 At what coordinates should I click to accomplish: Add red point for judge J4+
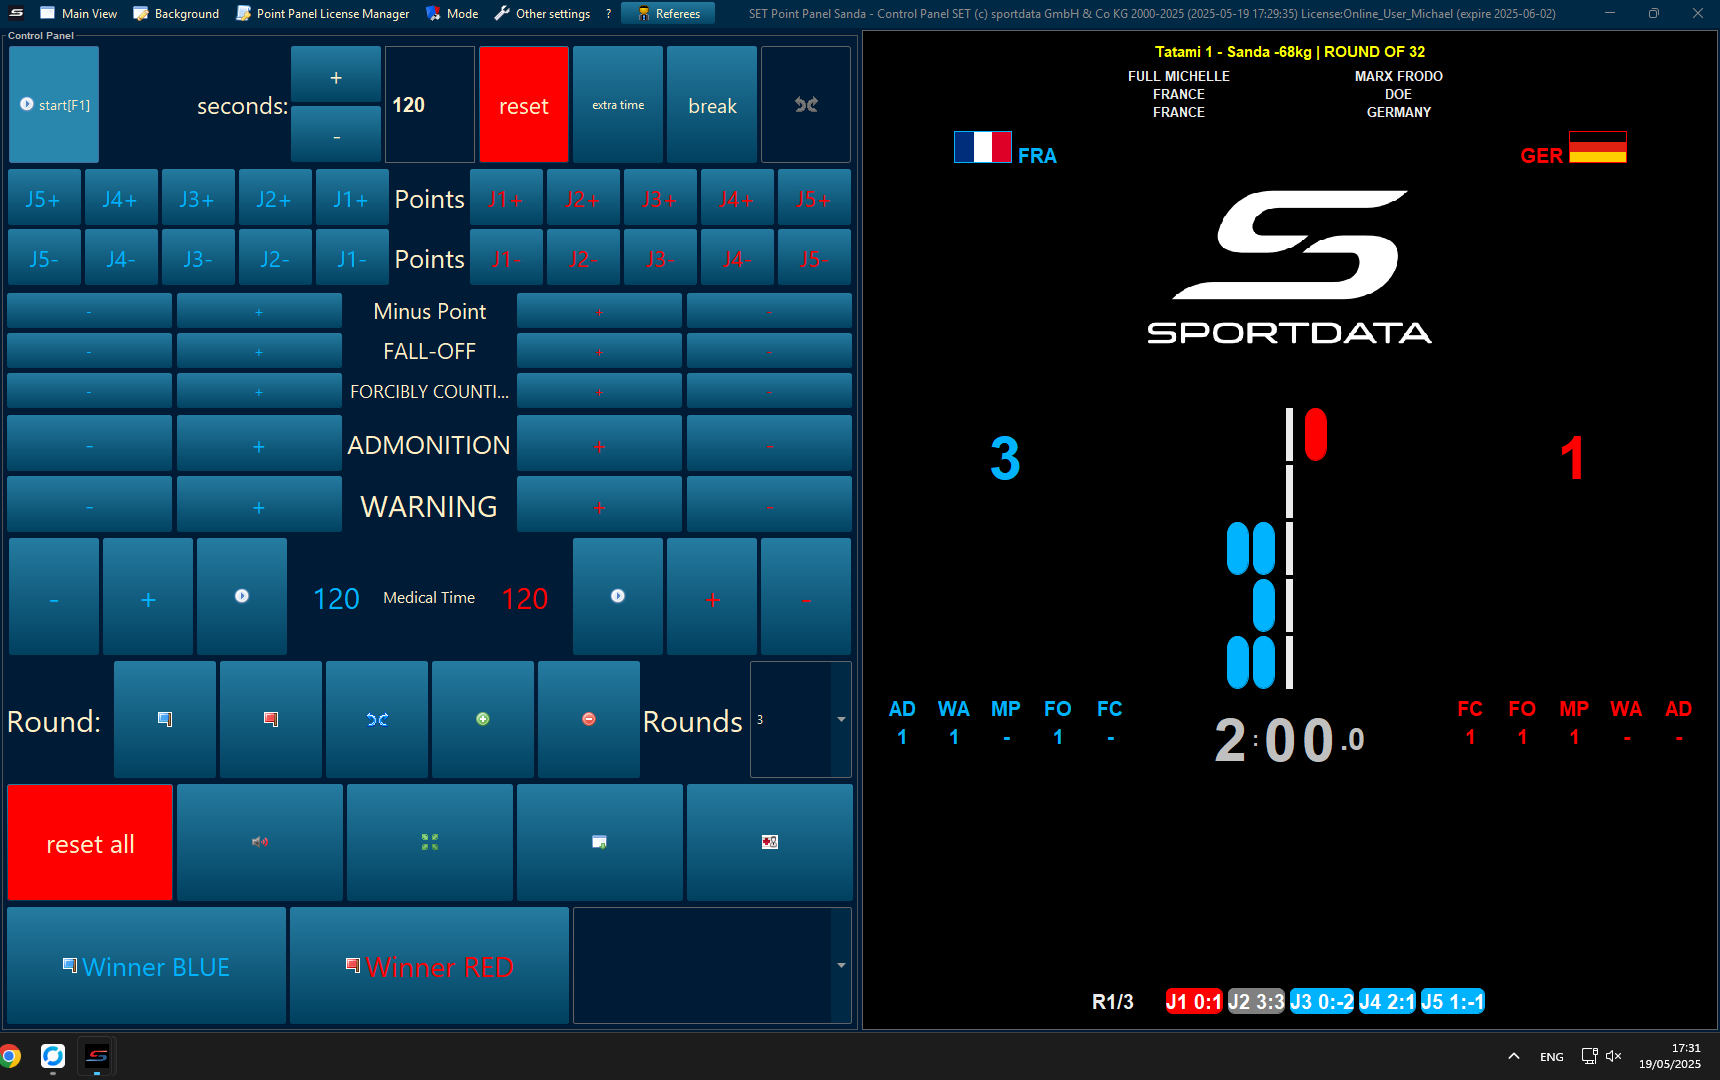pyautogui.click(x=737, y=198)
